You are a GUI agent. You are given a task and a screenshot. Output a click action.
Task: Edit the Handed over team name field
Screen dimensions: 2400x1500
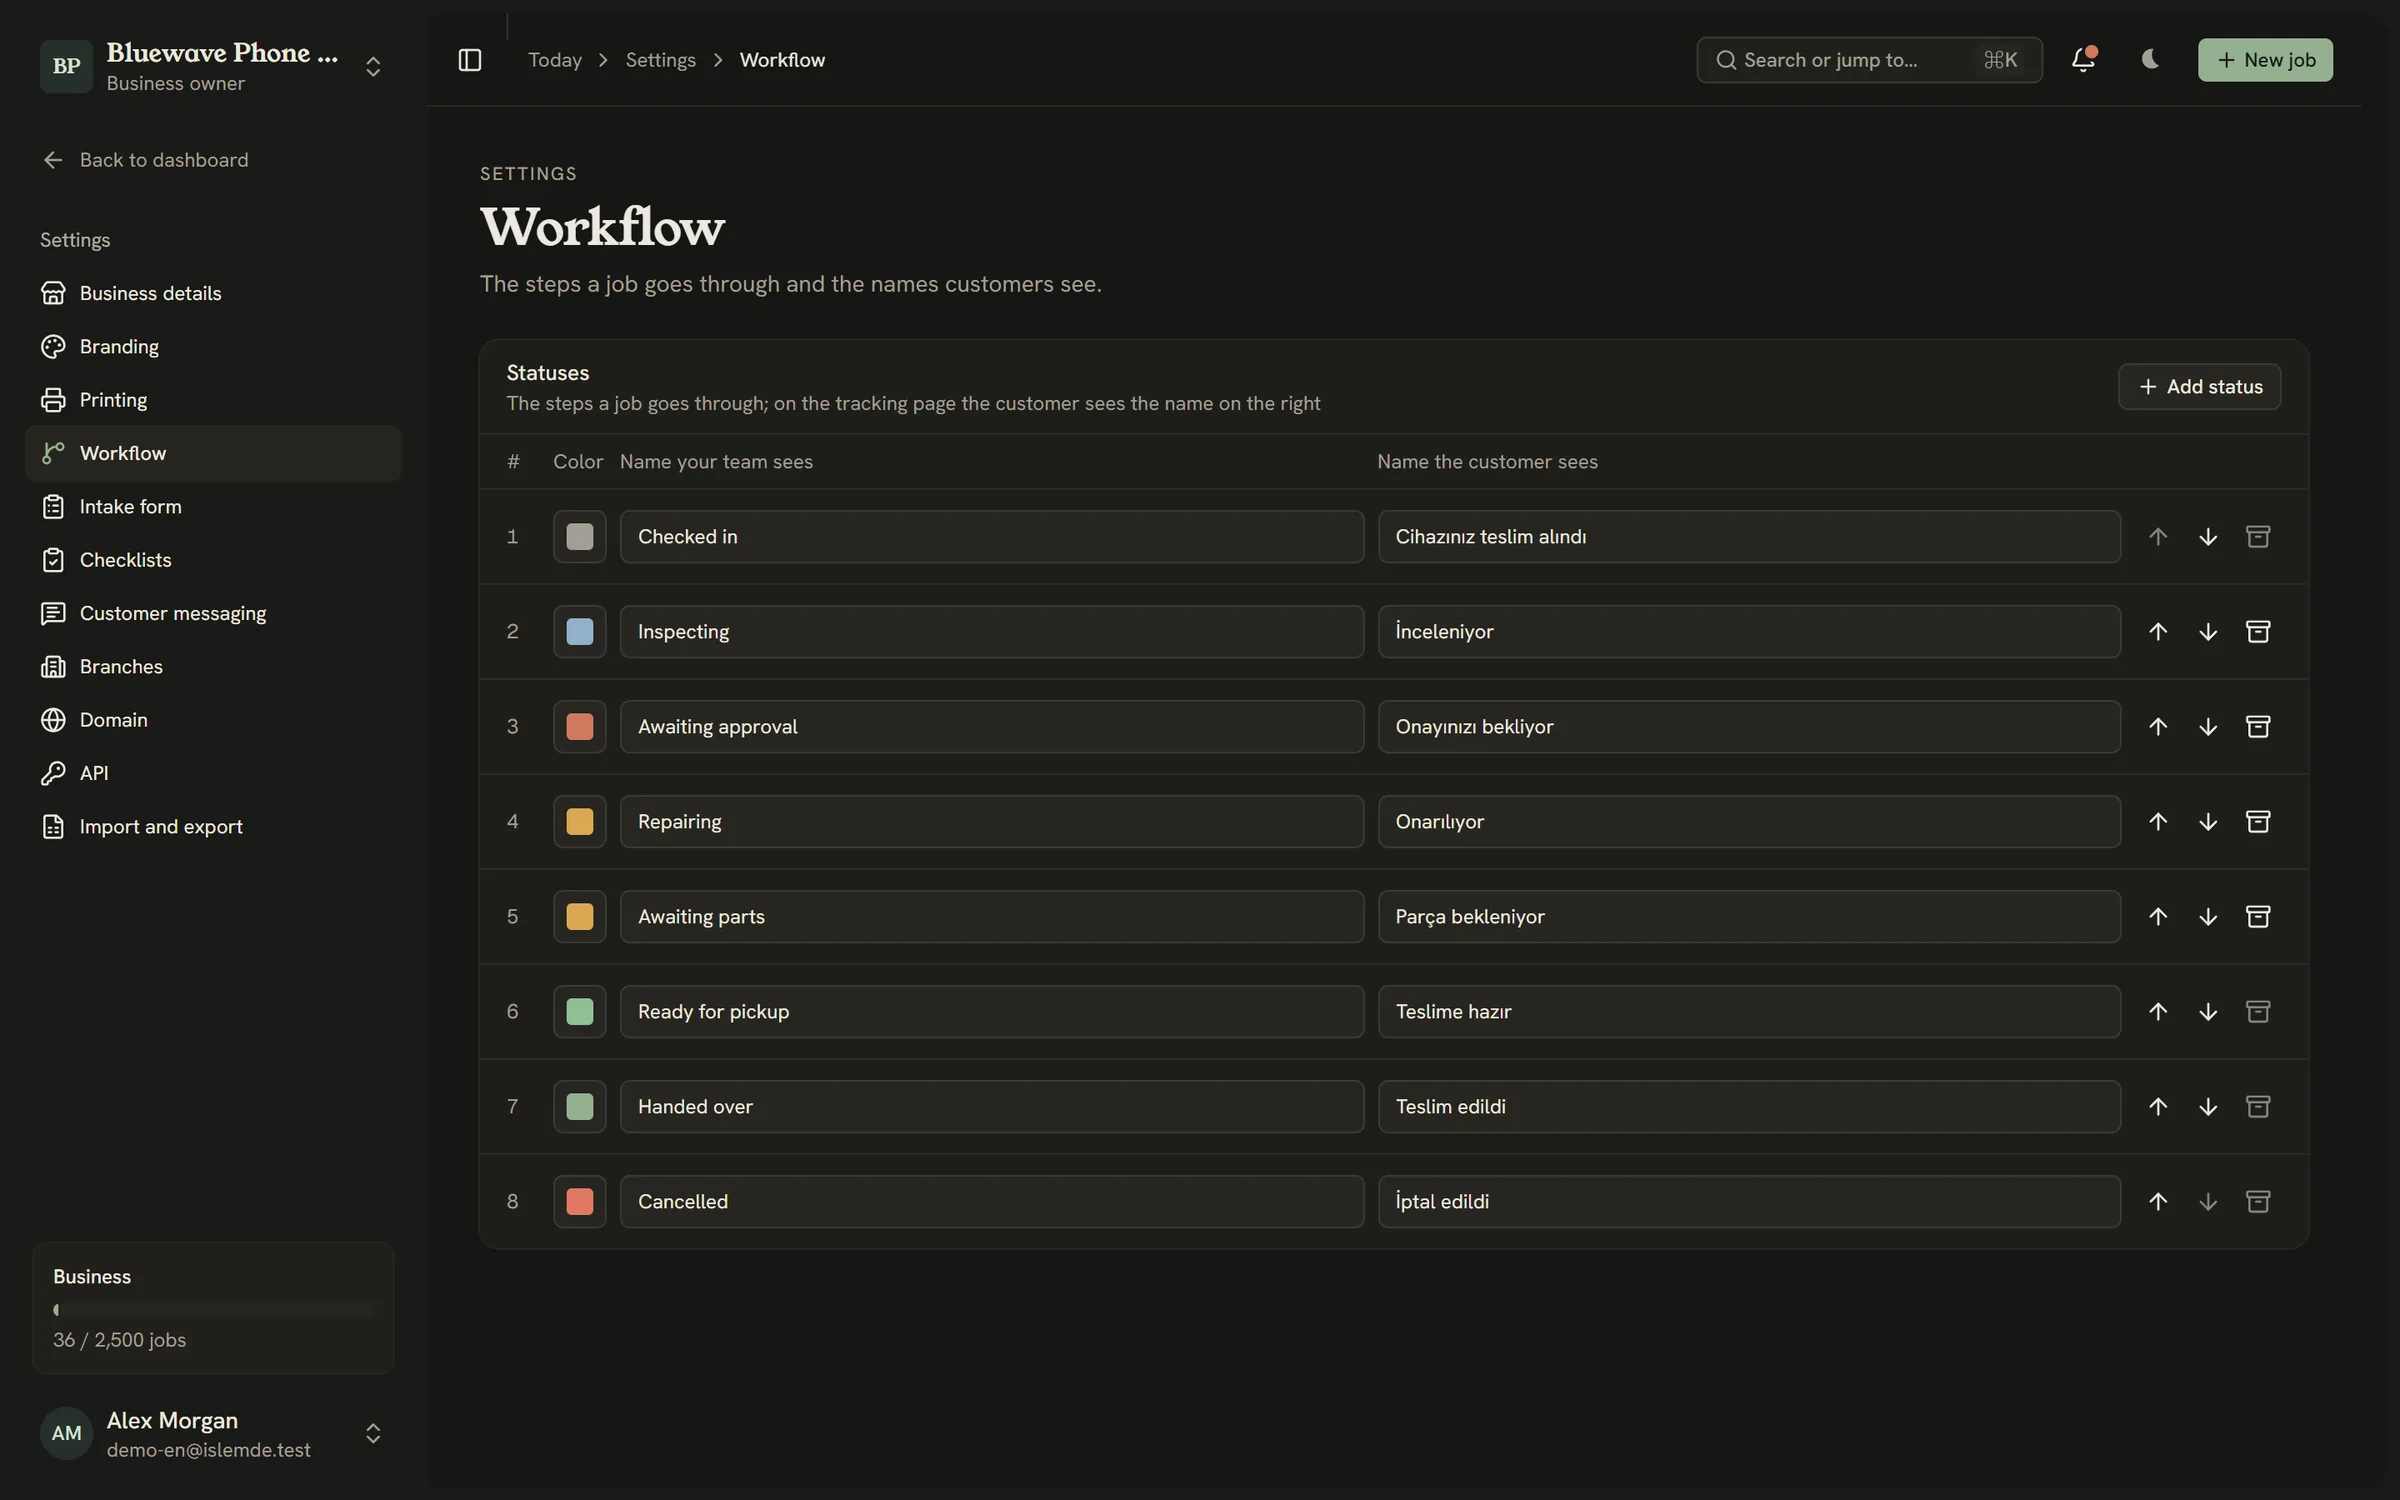coord(992,1107)
